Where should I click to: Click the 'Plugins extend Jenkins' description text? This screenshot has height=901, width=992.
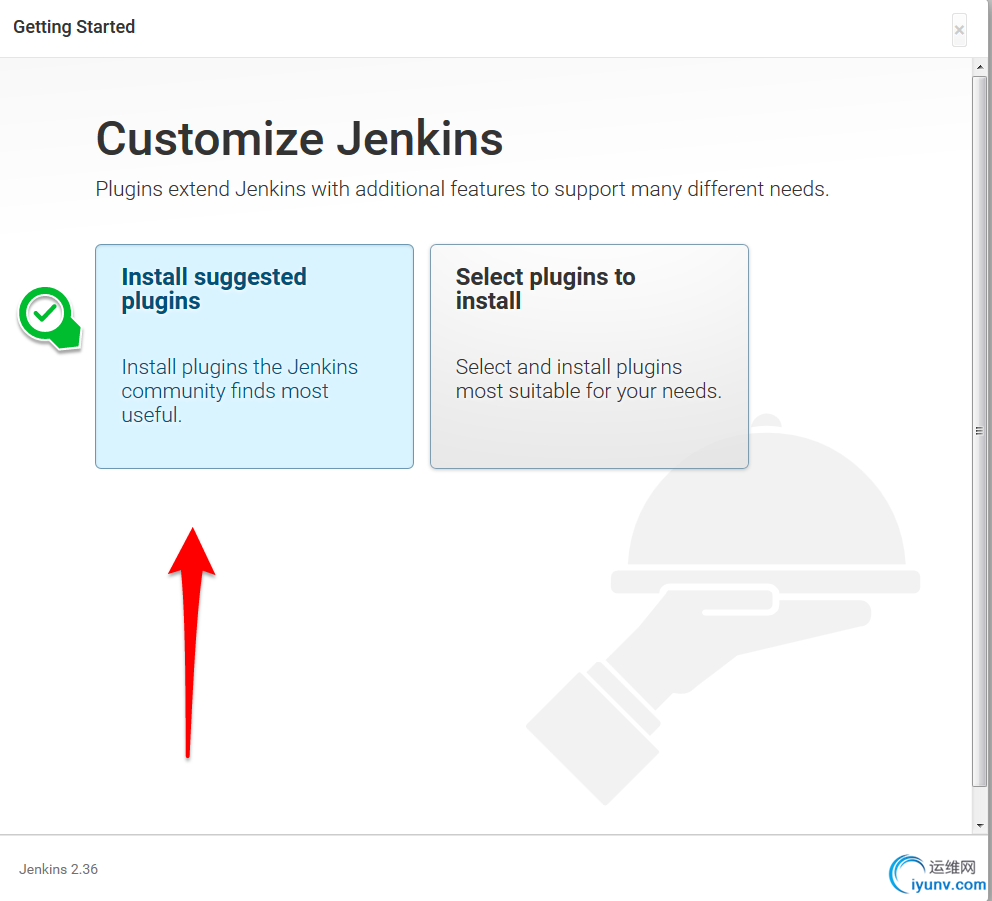click(462, 189)
